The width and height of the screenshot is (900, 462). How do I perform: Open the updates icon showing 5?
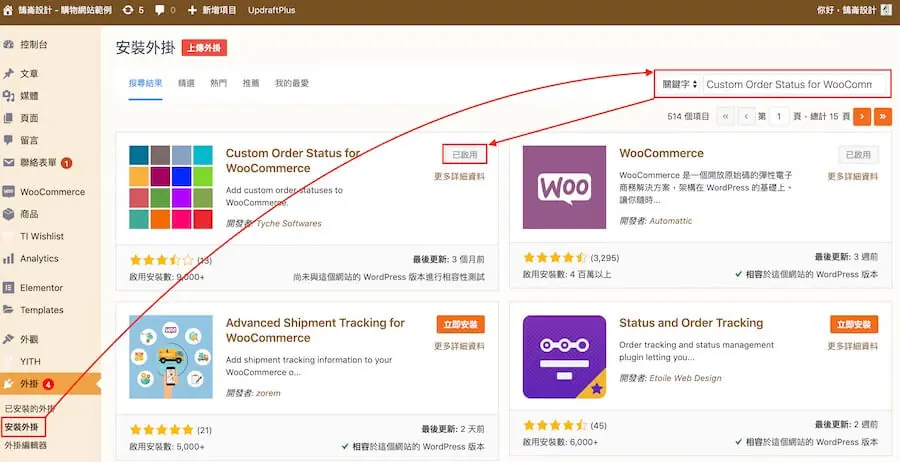128,10
